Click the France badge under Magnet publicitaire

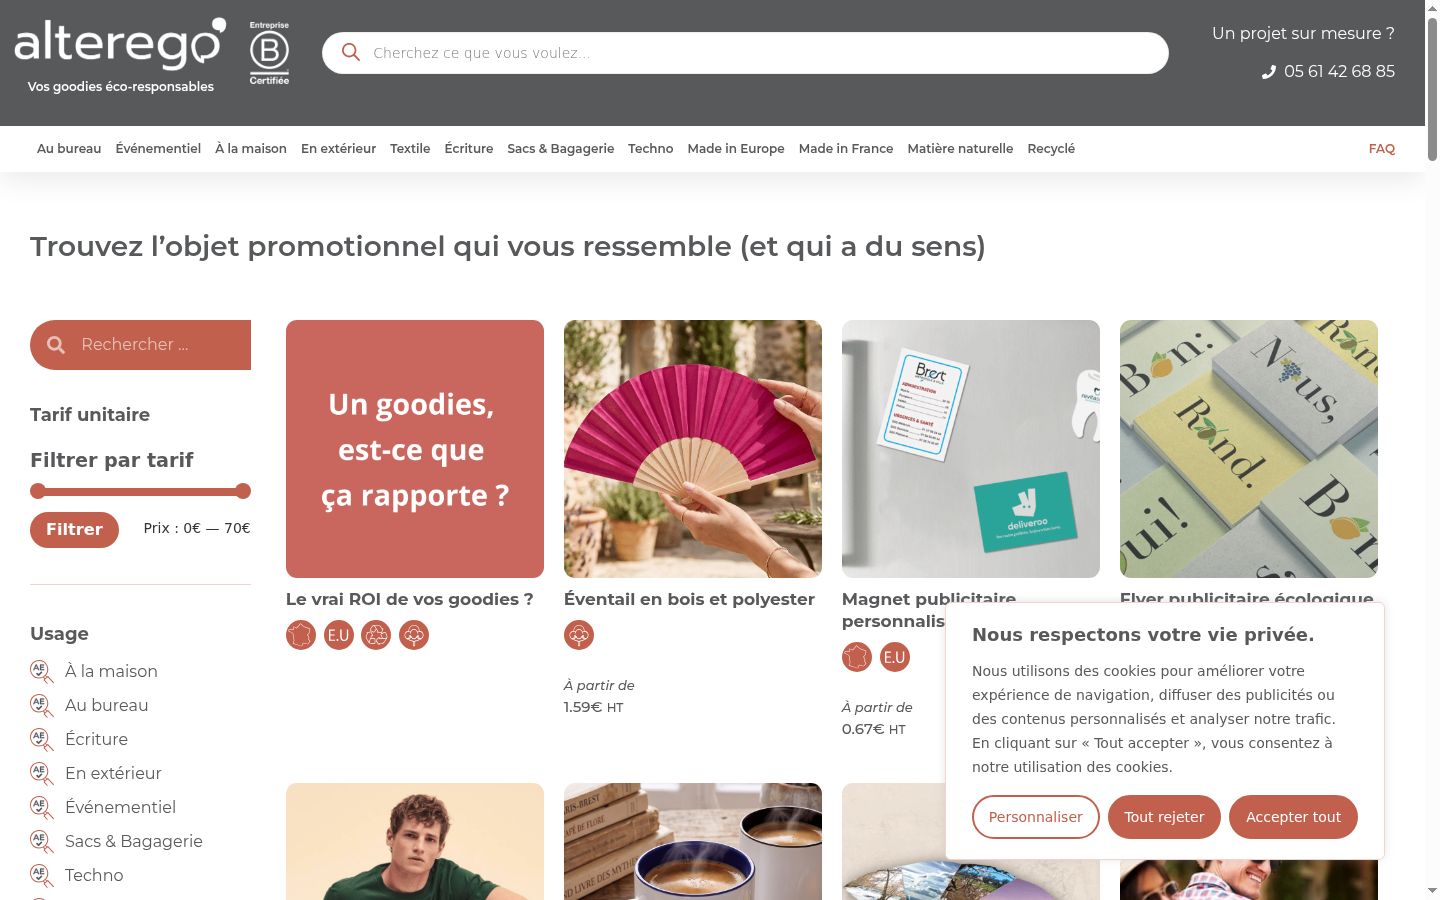(857, 657)
